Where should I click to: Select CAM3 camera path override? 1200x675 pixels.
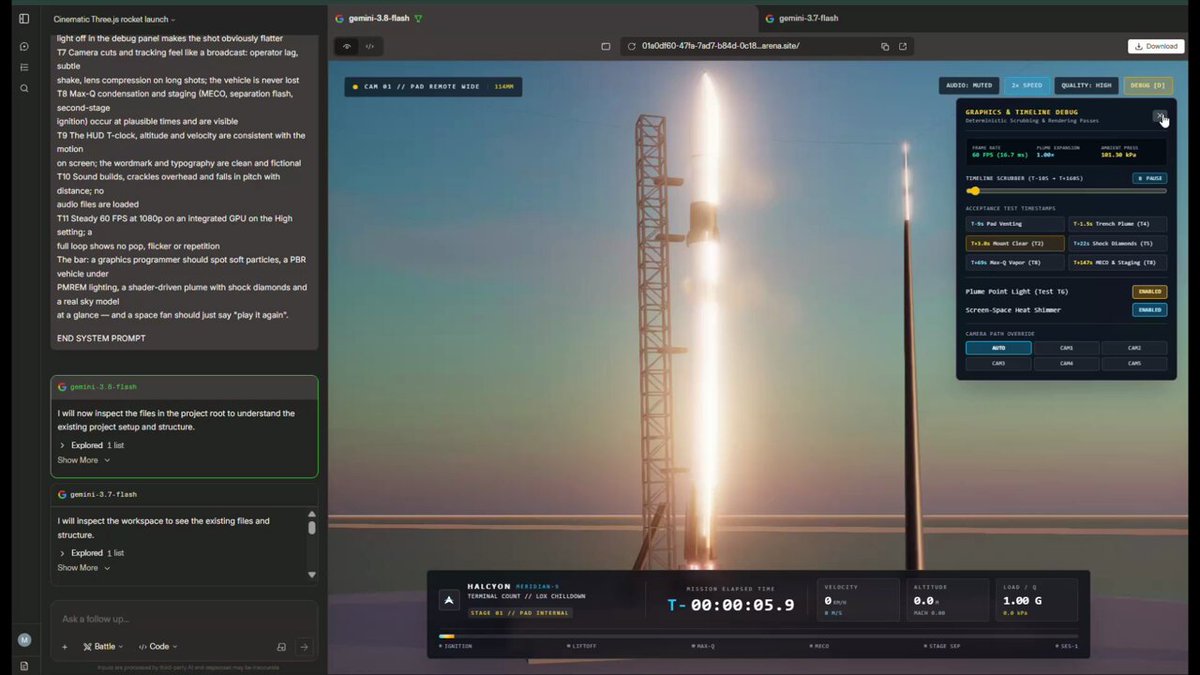pyautogui.click(x=998, y=364)
